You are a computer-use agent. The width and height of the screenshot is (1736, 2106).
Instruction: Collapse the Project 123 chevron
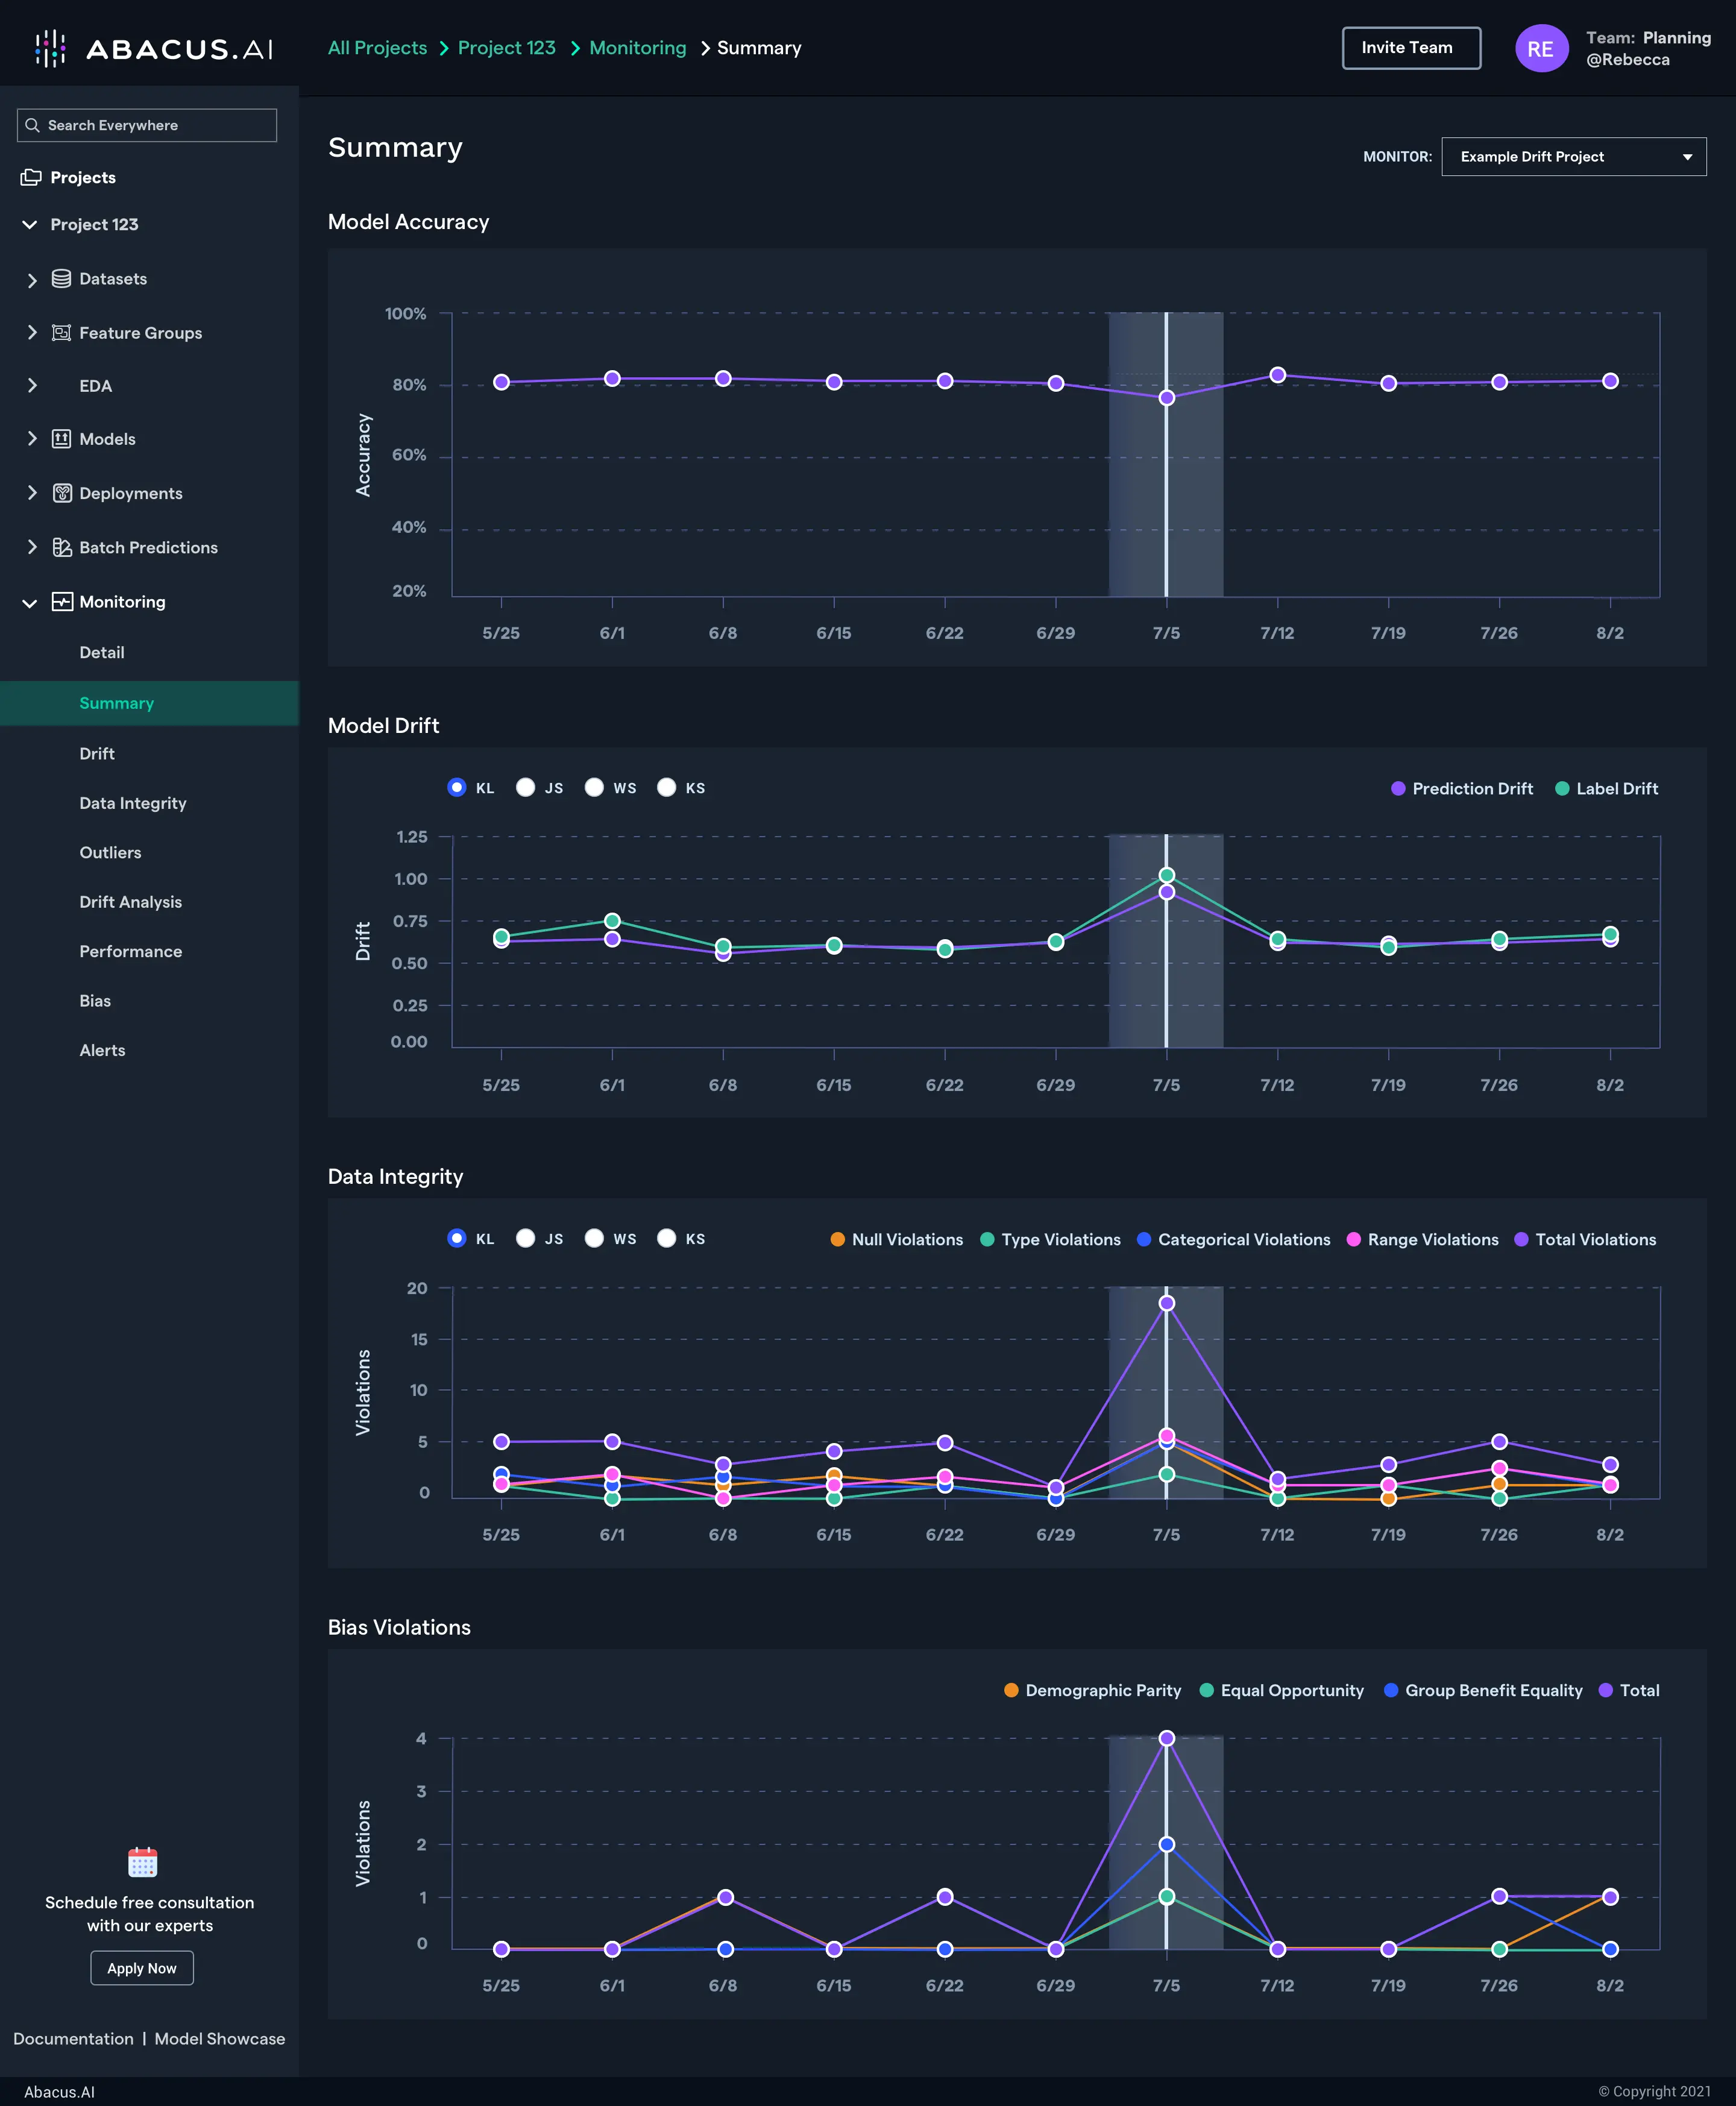(x=29, y=225)
